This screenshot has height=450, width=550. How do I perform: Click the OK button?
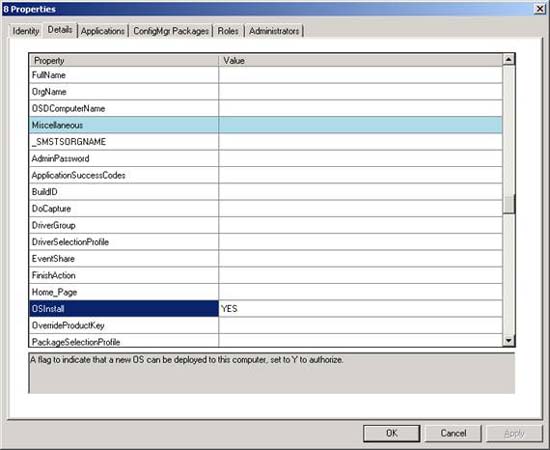[391, 434]
